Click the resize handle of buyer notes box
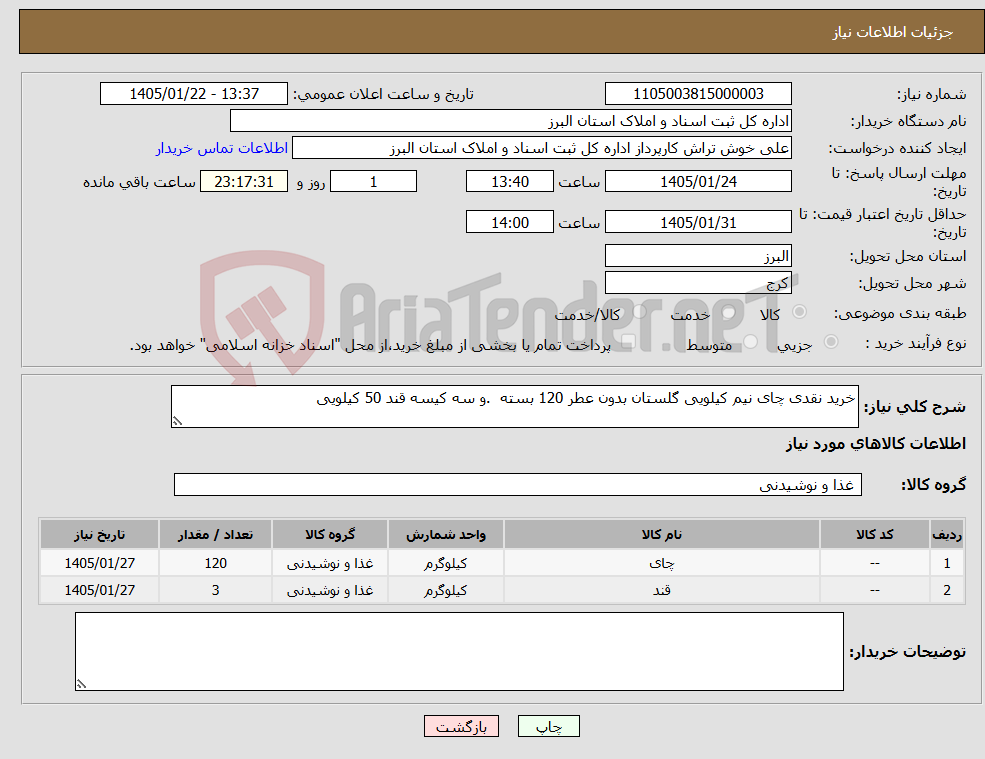This screenshot has width=985, height=759. coord(81,684)
